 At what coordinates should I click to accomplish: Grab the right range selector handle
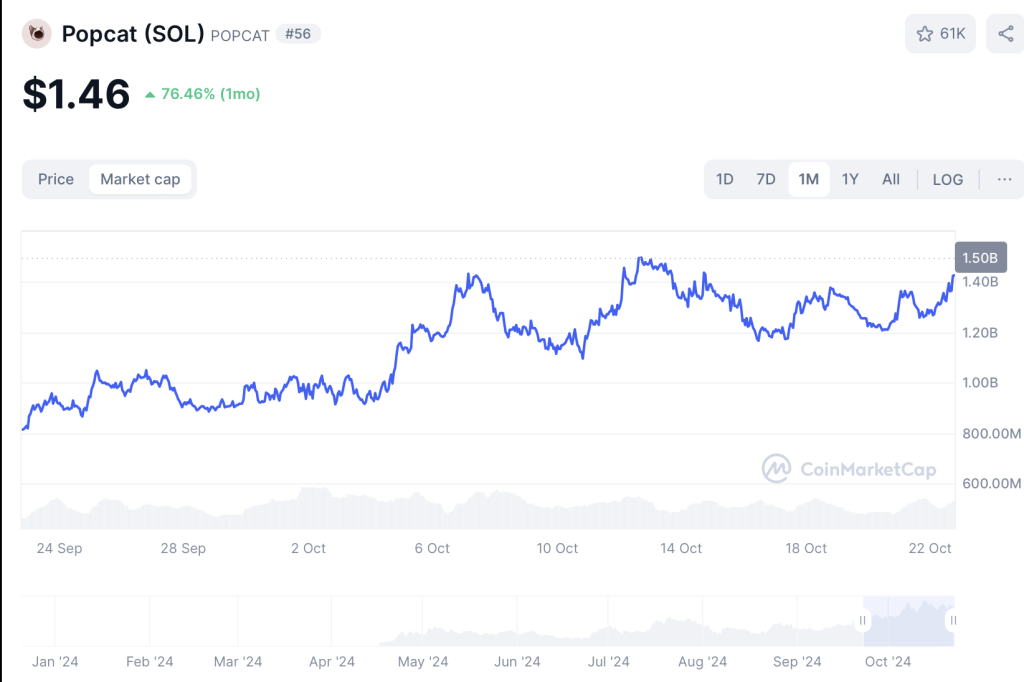953,621
